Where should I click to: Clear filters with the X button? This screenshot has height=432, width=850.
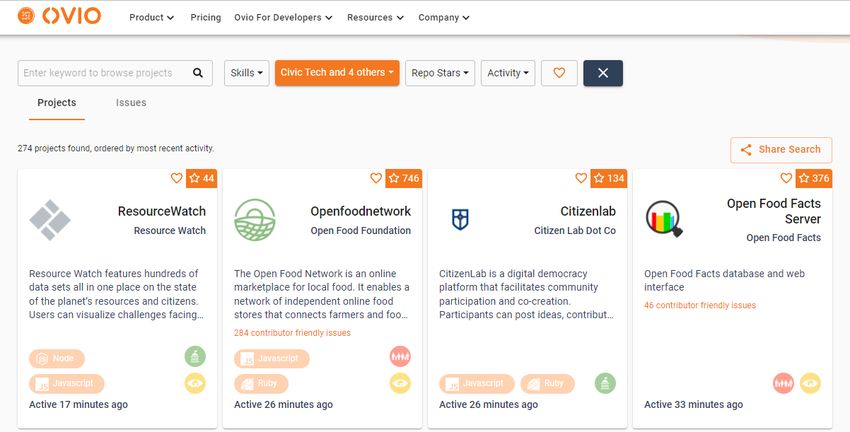603,73
